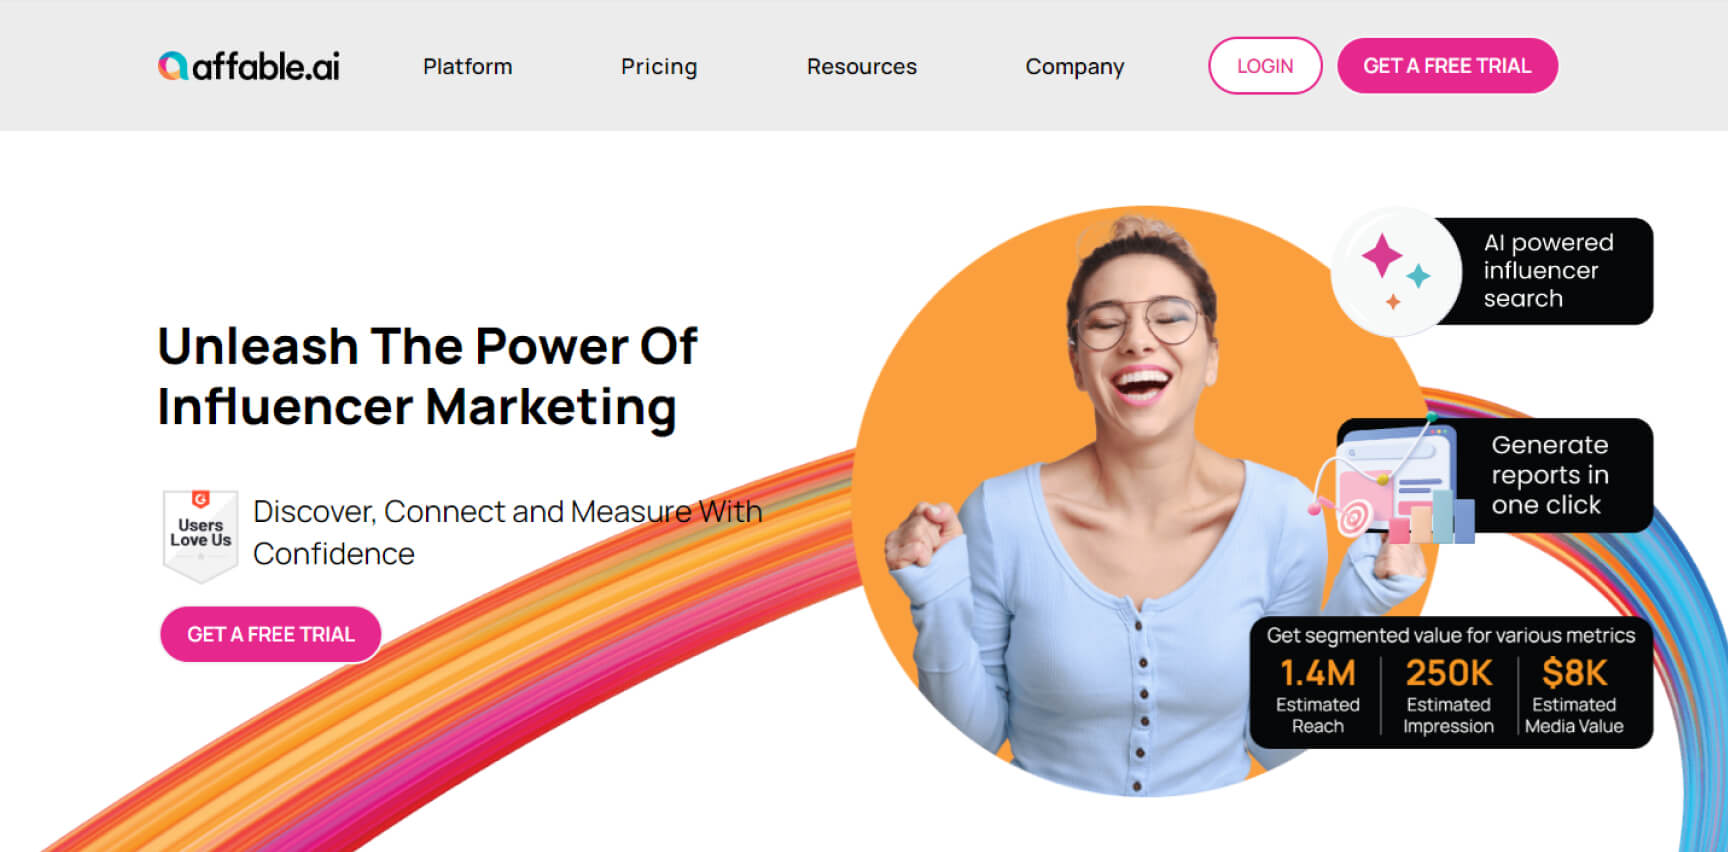Click the LOGIN button
Image resolution: width=1728 pixels, height=852 pixels.
click(1265, 66)
